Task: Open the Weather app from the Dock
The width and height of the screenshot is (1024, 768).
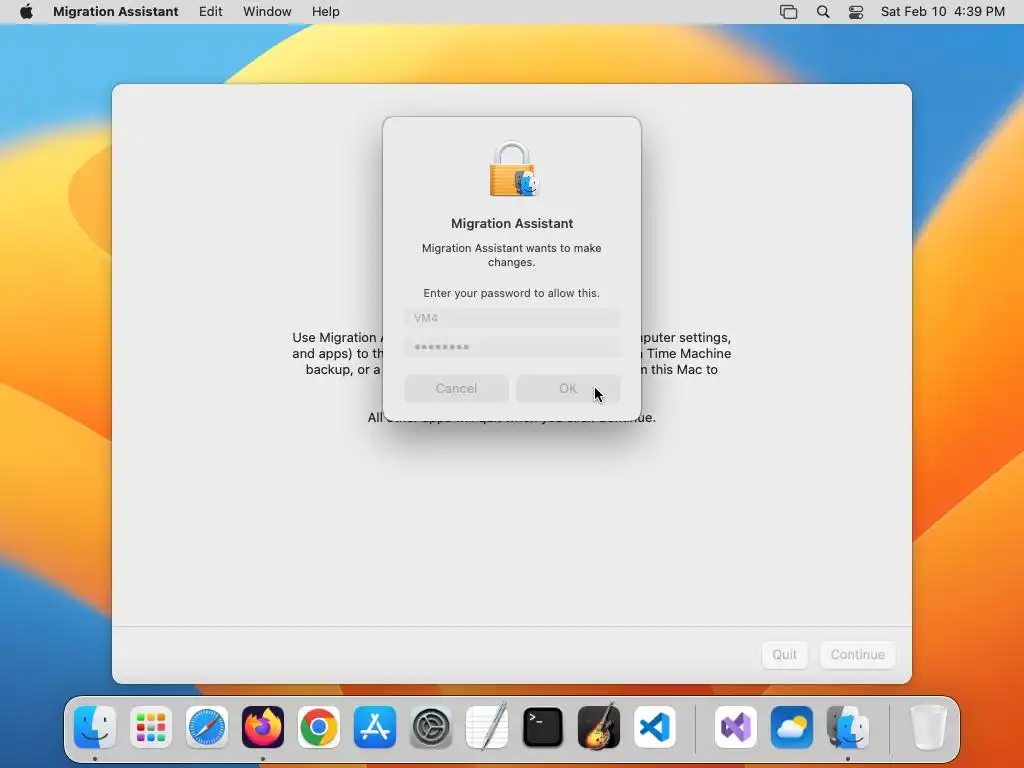Action: coord(792,727)
